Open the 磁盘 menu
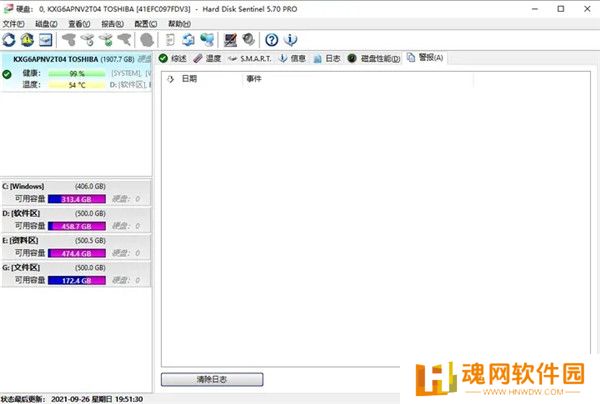Image resolution: width=600 pixels, height=404 pixels. pyautogui.click(x=47, y=23)
